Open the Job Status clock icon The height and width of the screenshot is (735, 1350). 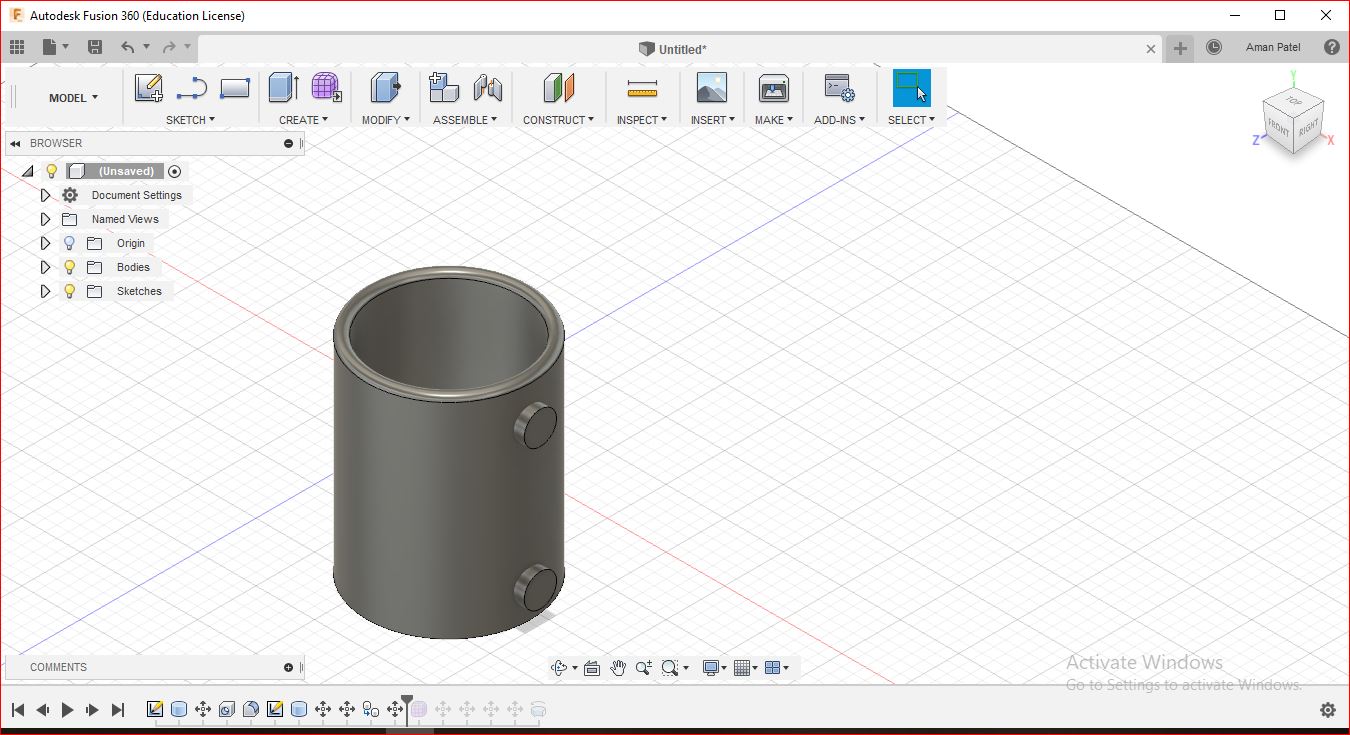click(1214, 47)
